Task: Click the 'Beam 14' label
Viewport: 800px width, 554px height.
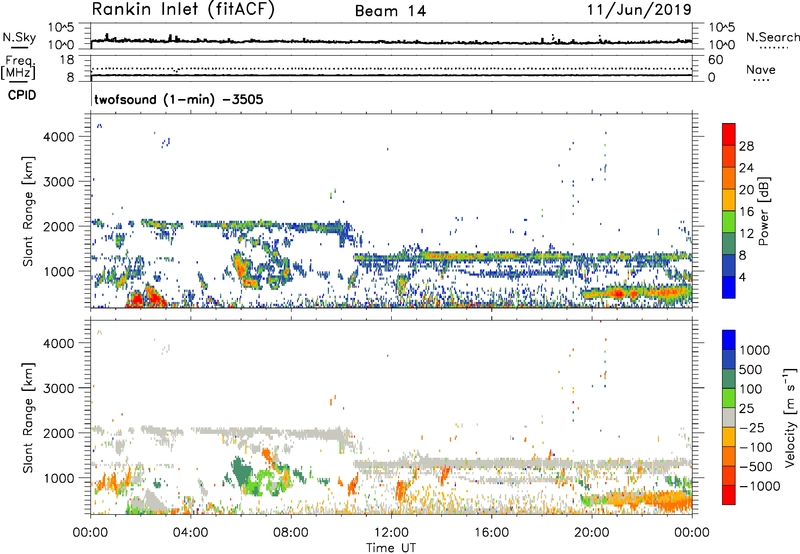Action: [390, 11]
